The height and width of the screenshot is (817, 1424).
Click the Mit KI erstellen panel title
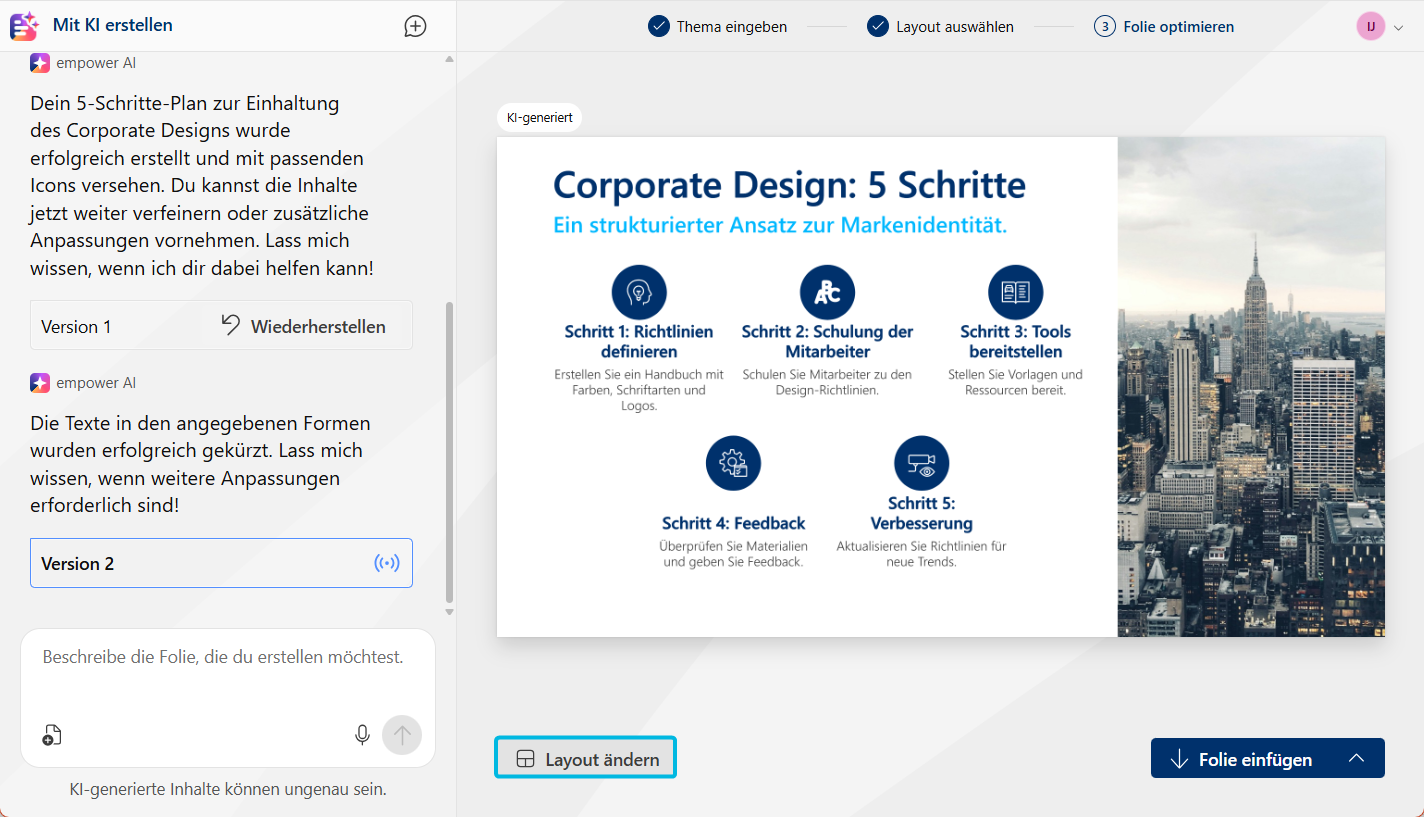click(x=113, y=25)
